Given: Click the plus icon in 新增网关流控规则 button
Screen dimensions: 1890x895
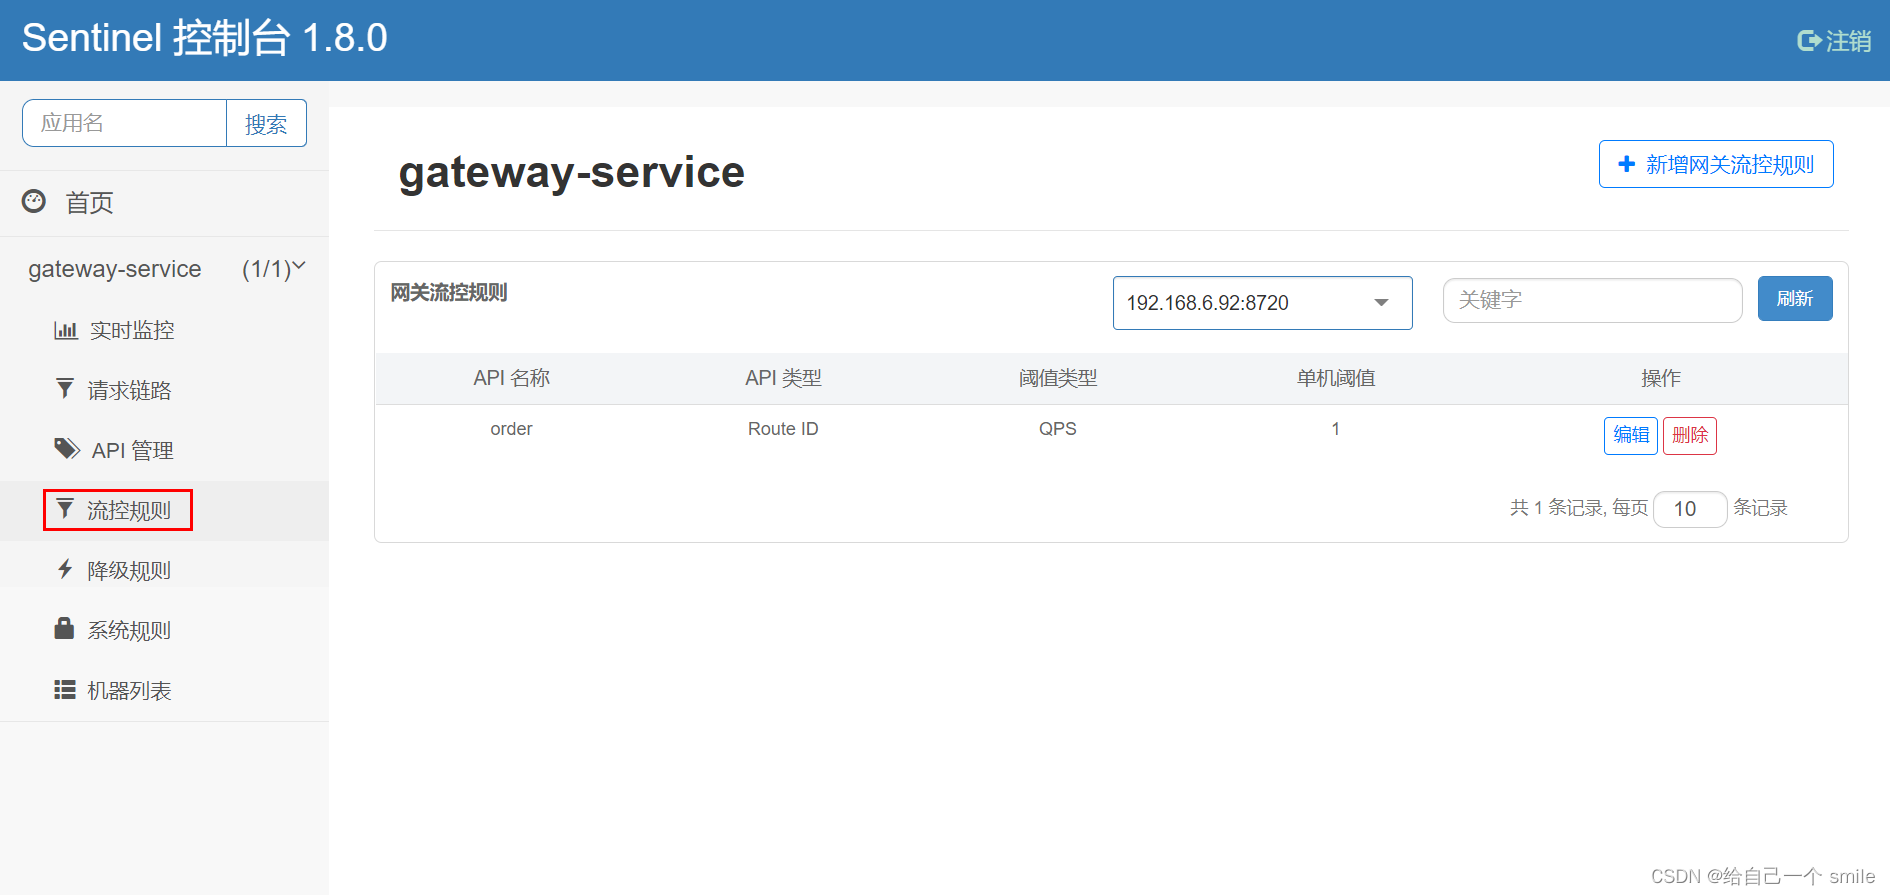Looking at the screenshot, I should [1627, 164].
